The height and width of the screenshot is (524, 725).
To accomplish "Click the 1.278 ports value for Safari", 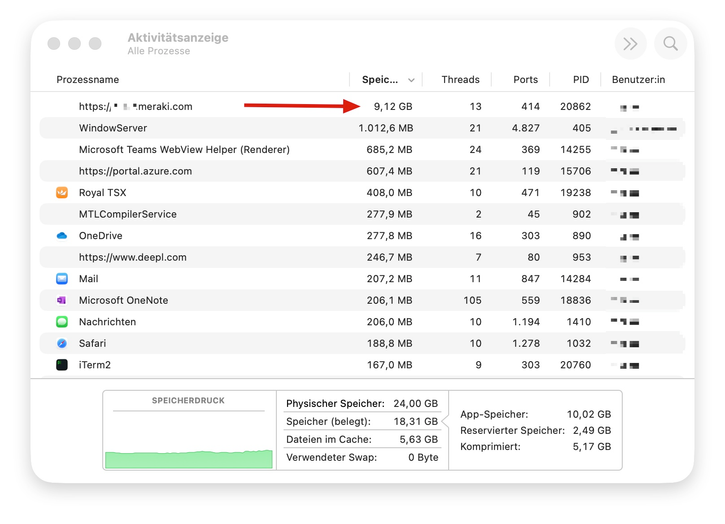I will click(526, 343).
